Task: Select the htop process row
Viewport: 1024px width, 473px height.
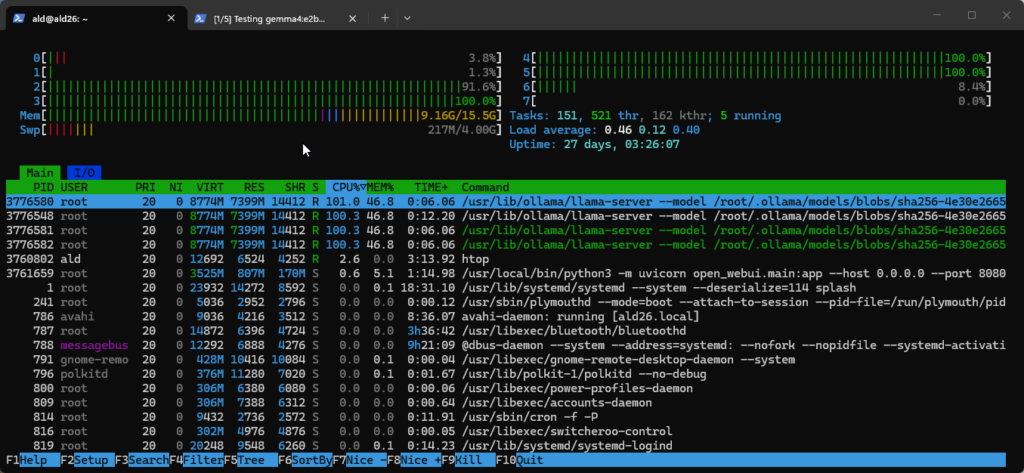Action: 506,259
